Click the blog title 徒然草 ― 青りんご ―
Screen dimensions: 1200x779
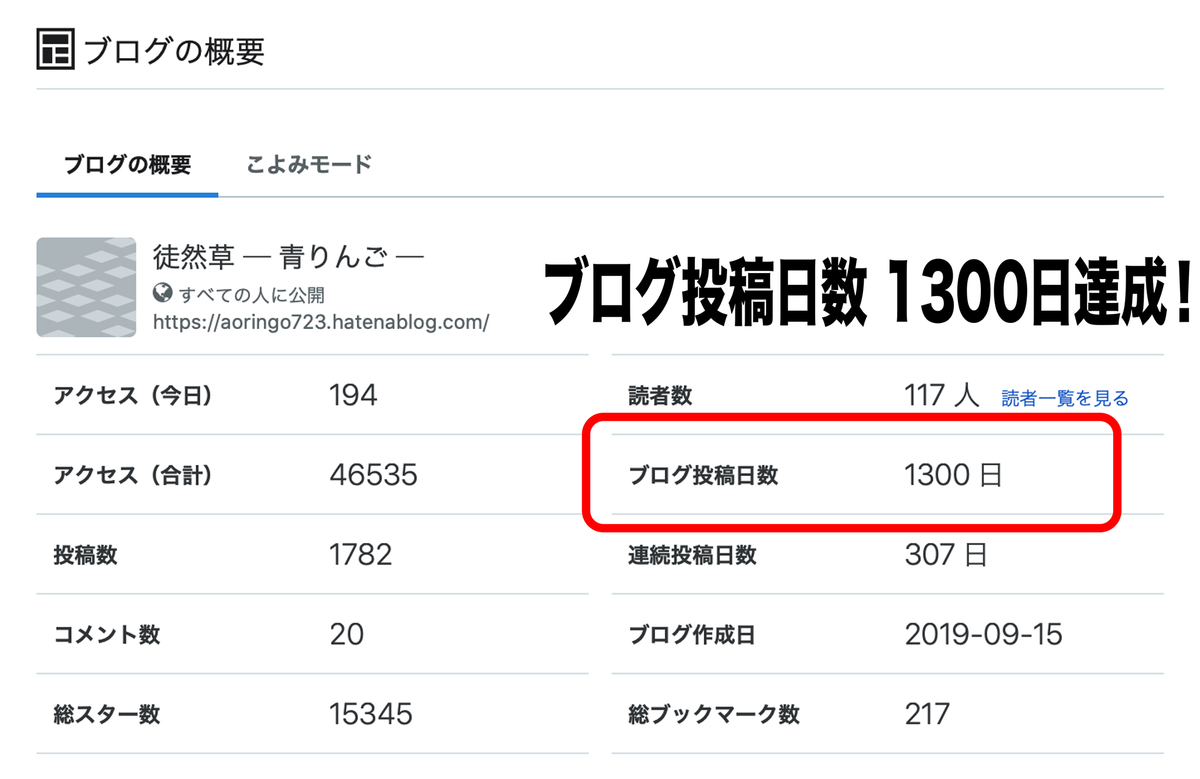[289, 257]
